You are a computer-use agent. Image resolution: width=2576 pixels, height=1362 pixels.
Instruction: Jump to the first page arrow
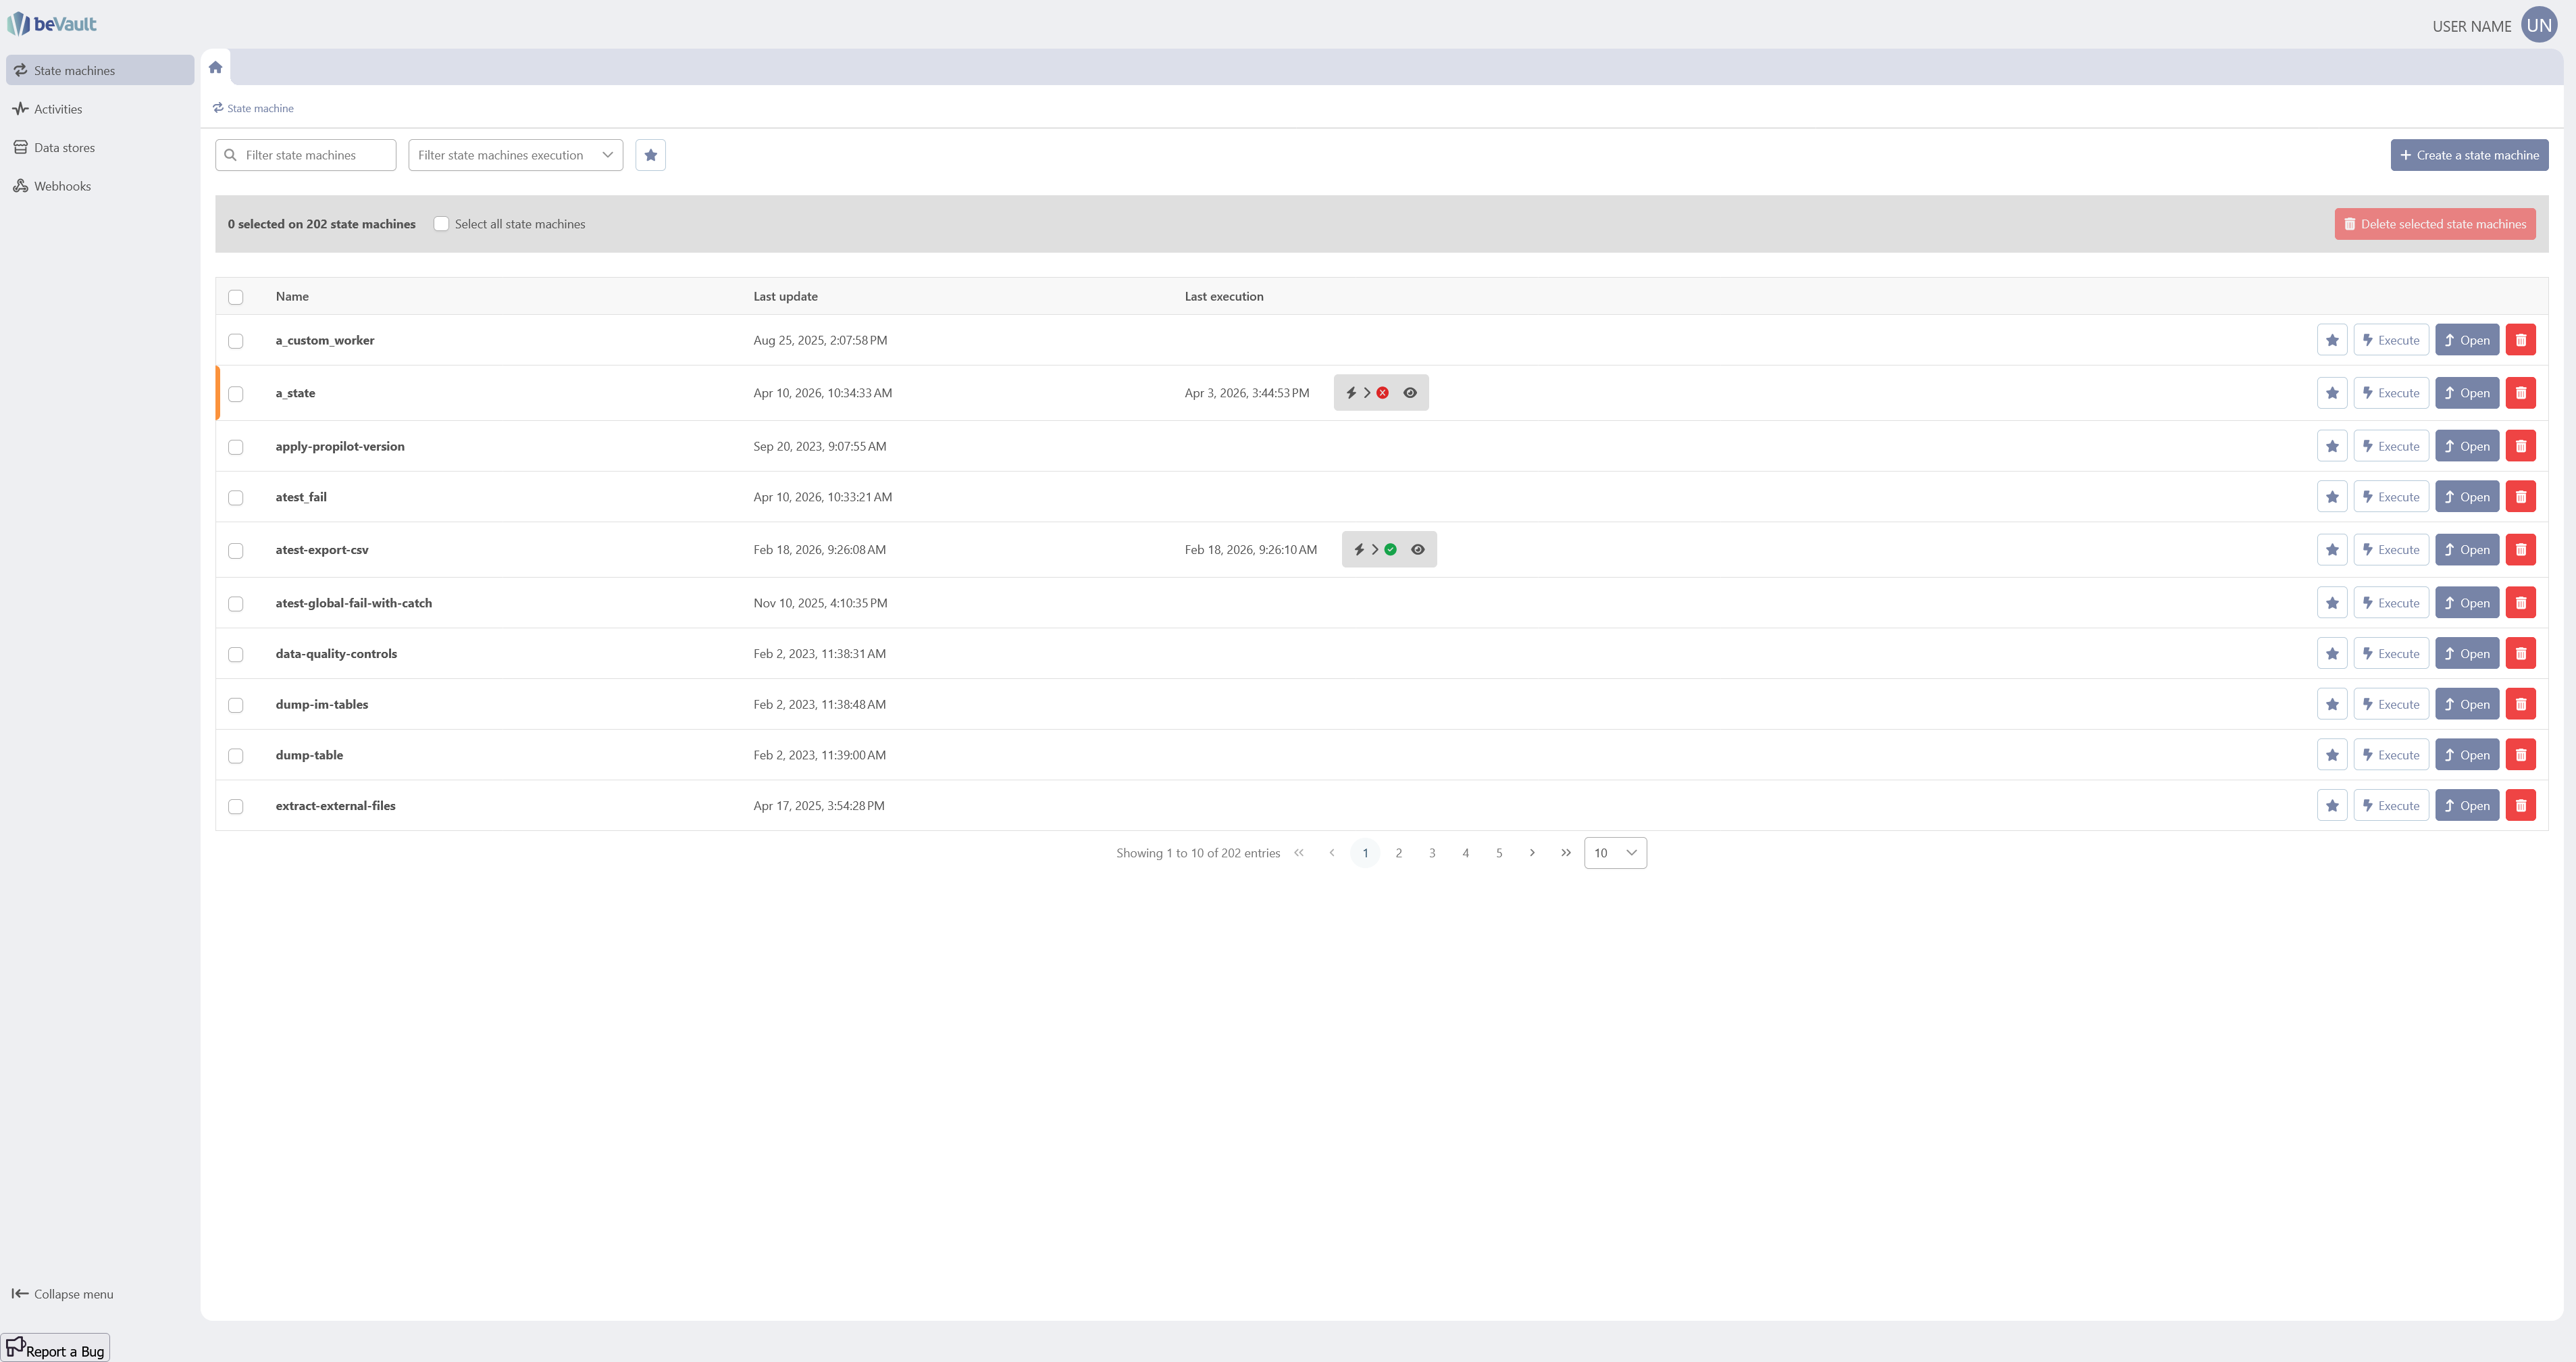pyautogui.click(x=1299, y=853)
